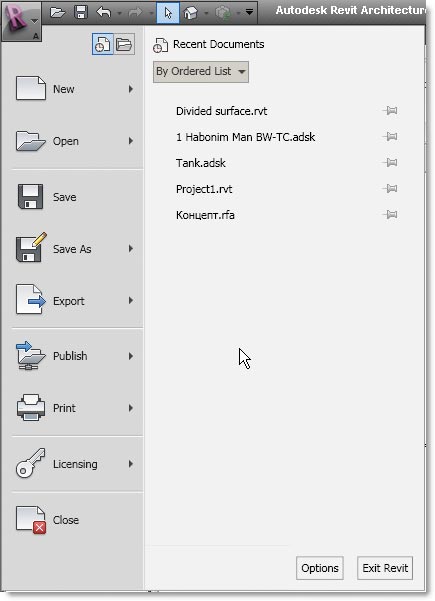The image size is (435, 601).
Task: Open the Save As menu item
Action: point(77,249)
